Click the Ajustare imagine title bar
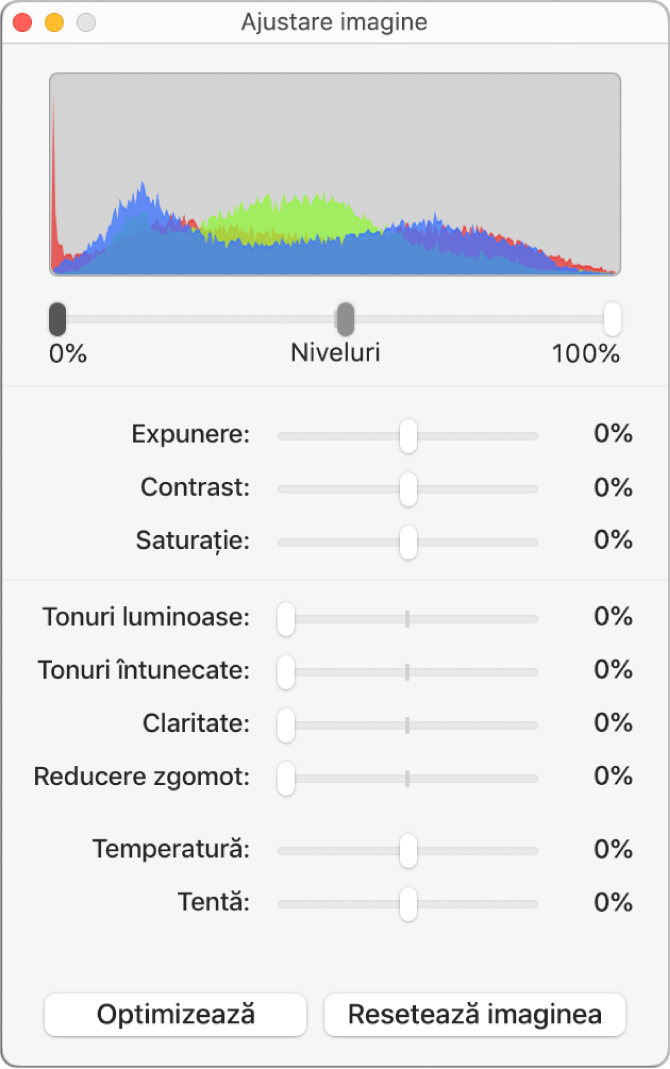The height and width of the screenshot is (1069, 670). [x=335, y=22]
